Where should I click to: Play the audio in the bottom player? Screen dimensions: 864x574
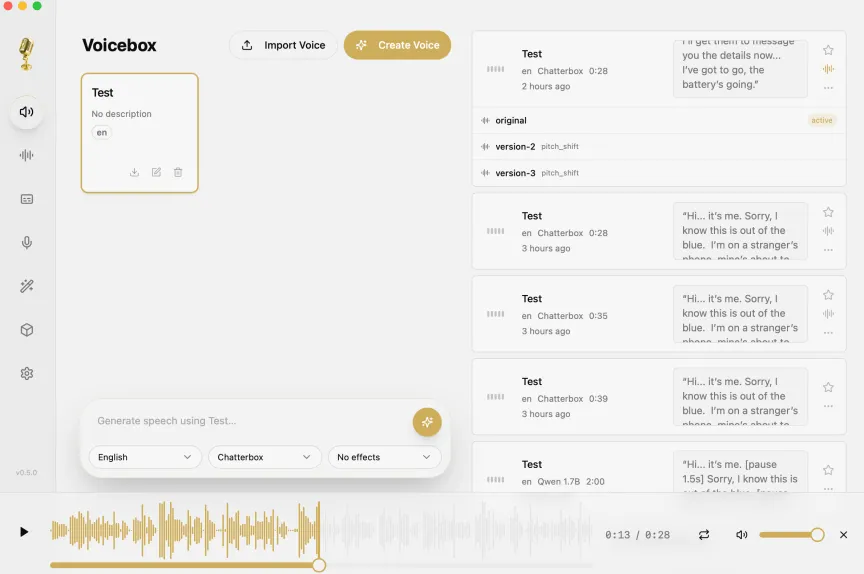point(24,532)
